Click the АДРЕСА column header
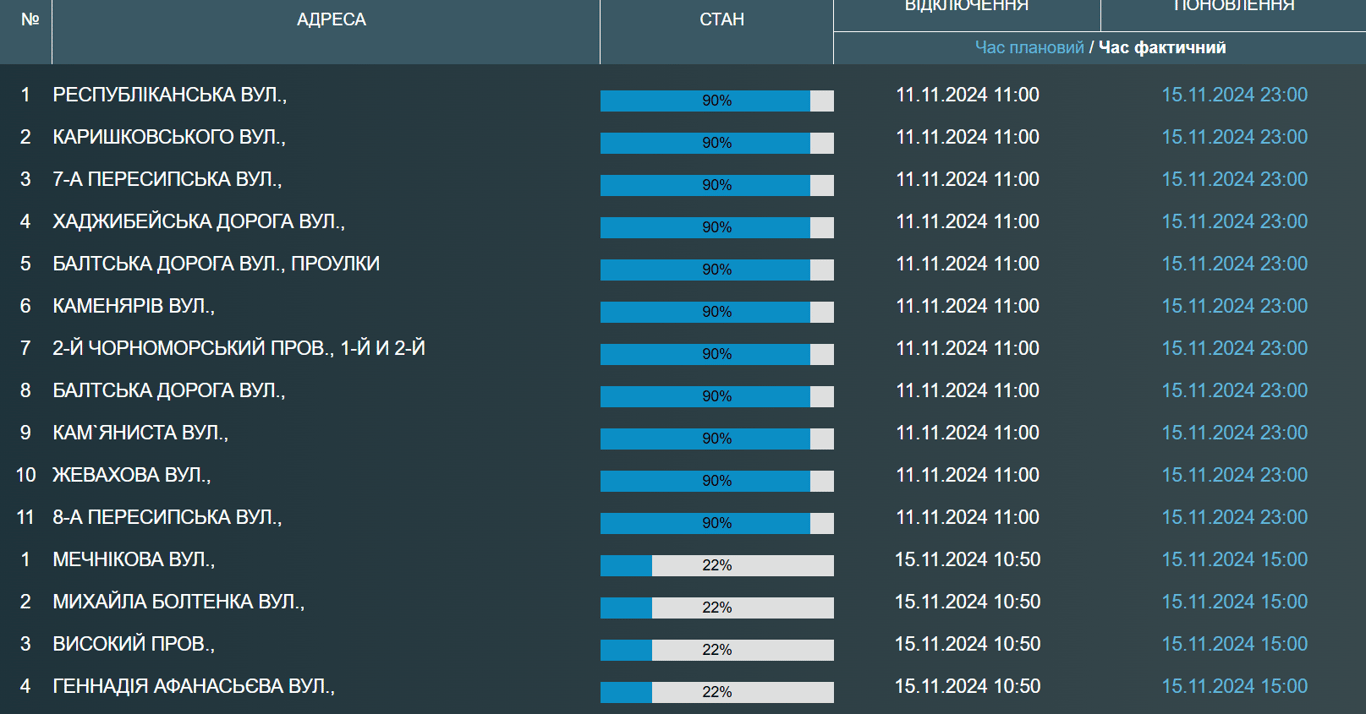The width and height of the screenshot is (1366, 714). pyautogui.click(x=331, y=20)
